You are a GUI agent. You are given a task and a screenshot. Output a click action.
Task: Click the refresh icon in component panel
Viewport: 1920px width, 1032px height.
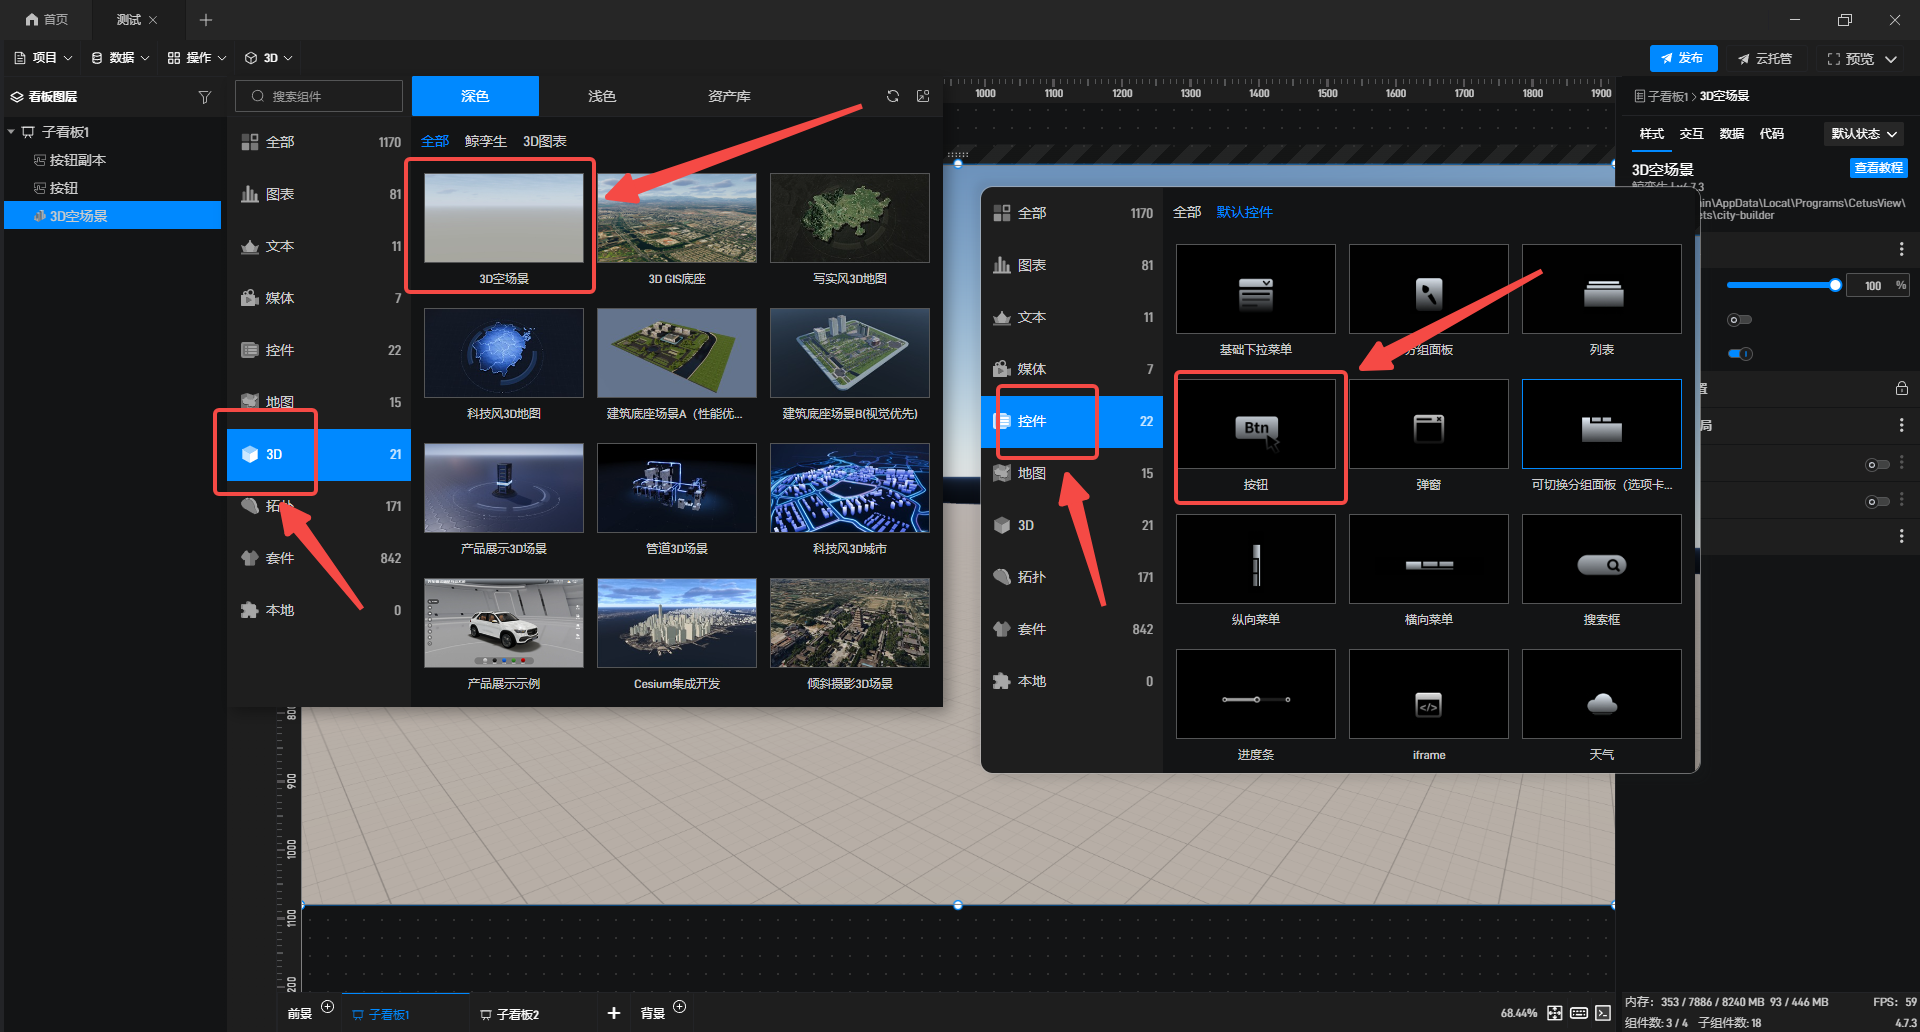892,96
